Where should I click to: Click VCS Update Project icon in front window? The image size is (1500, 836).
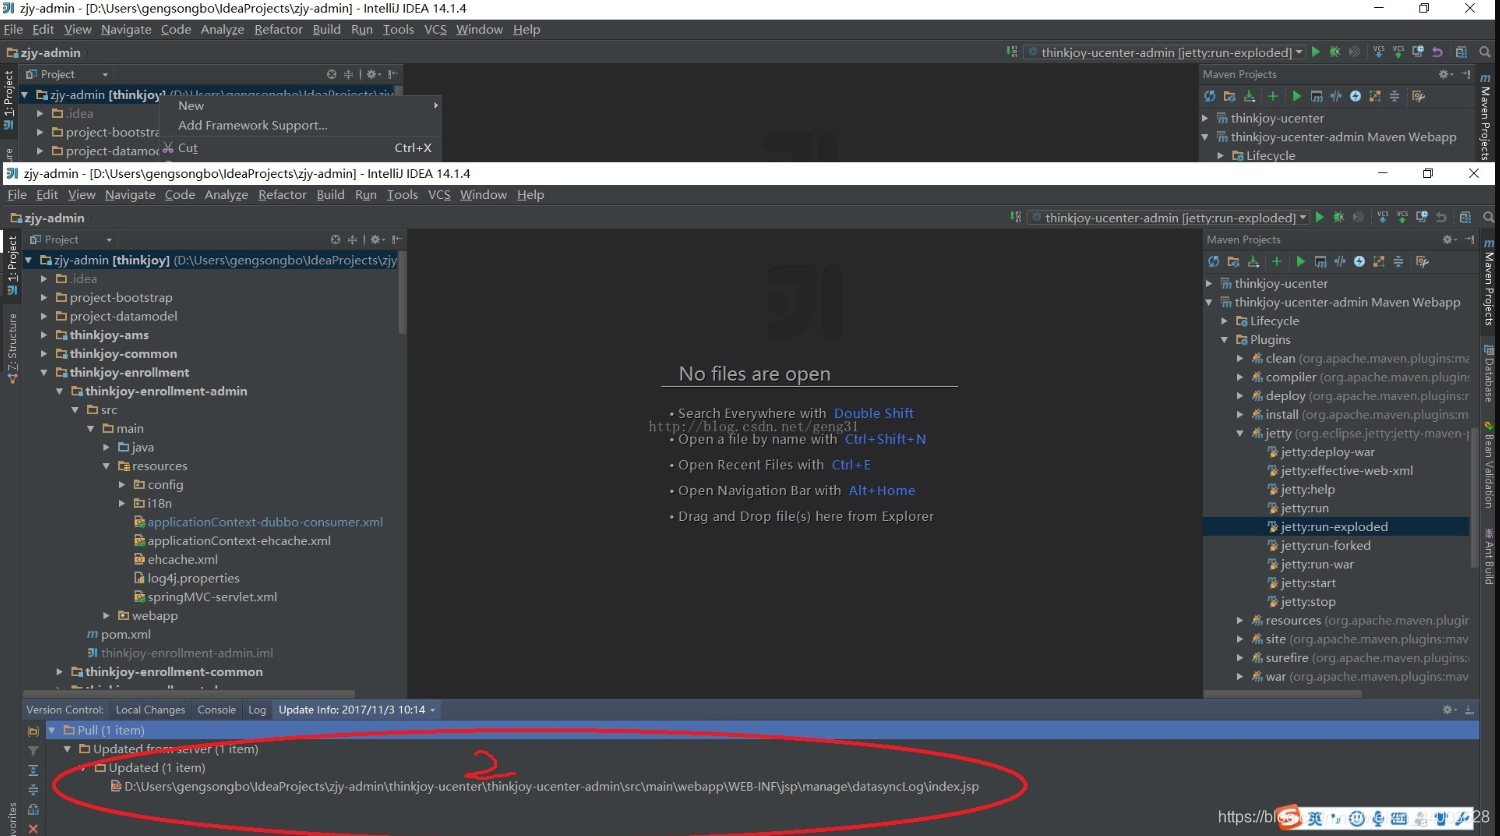pyautogui.click(x=1383, y=217)
